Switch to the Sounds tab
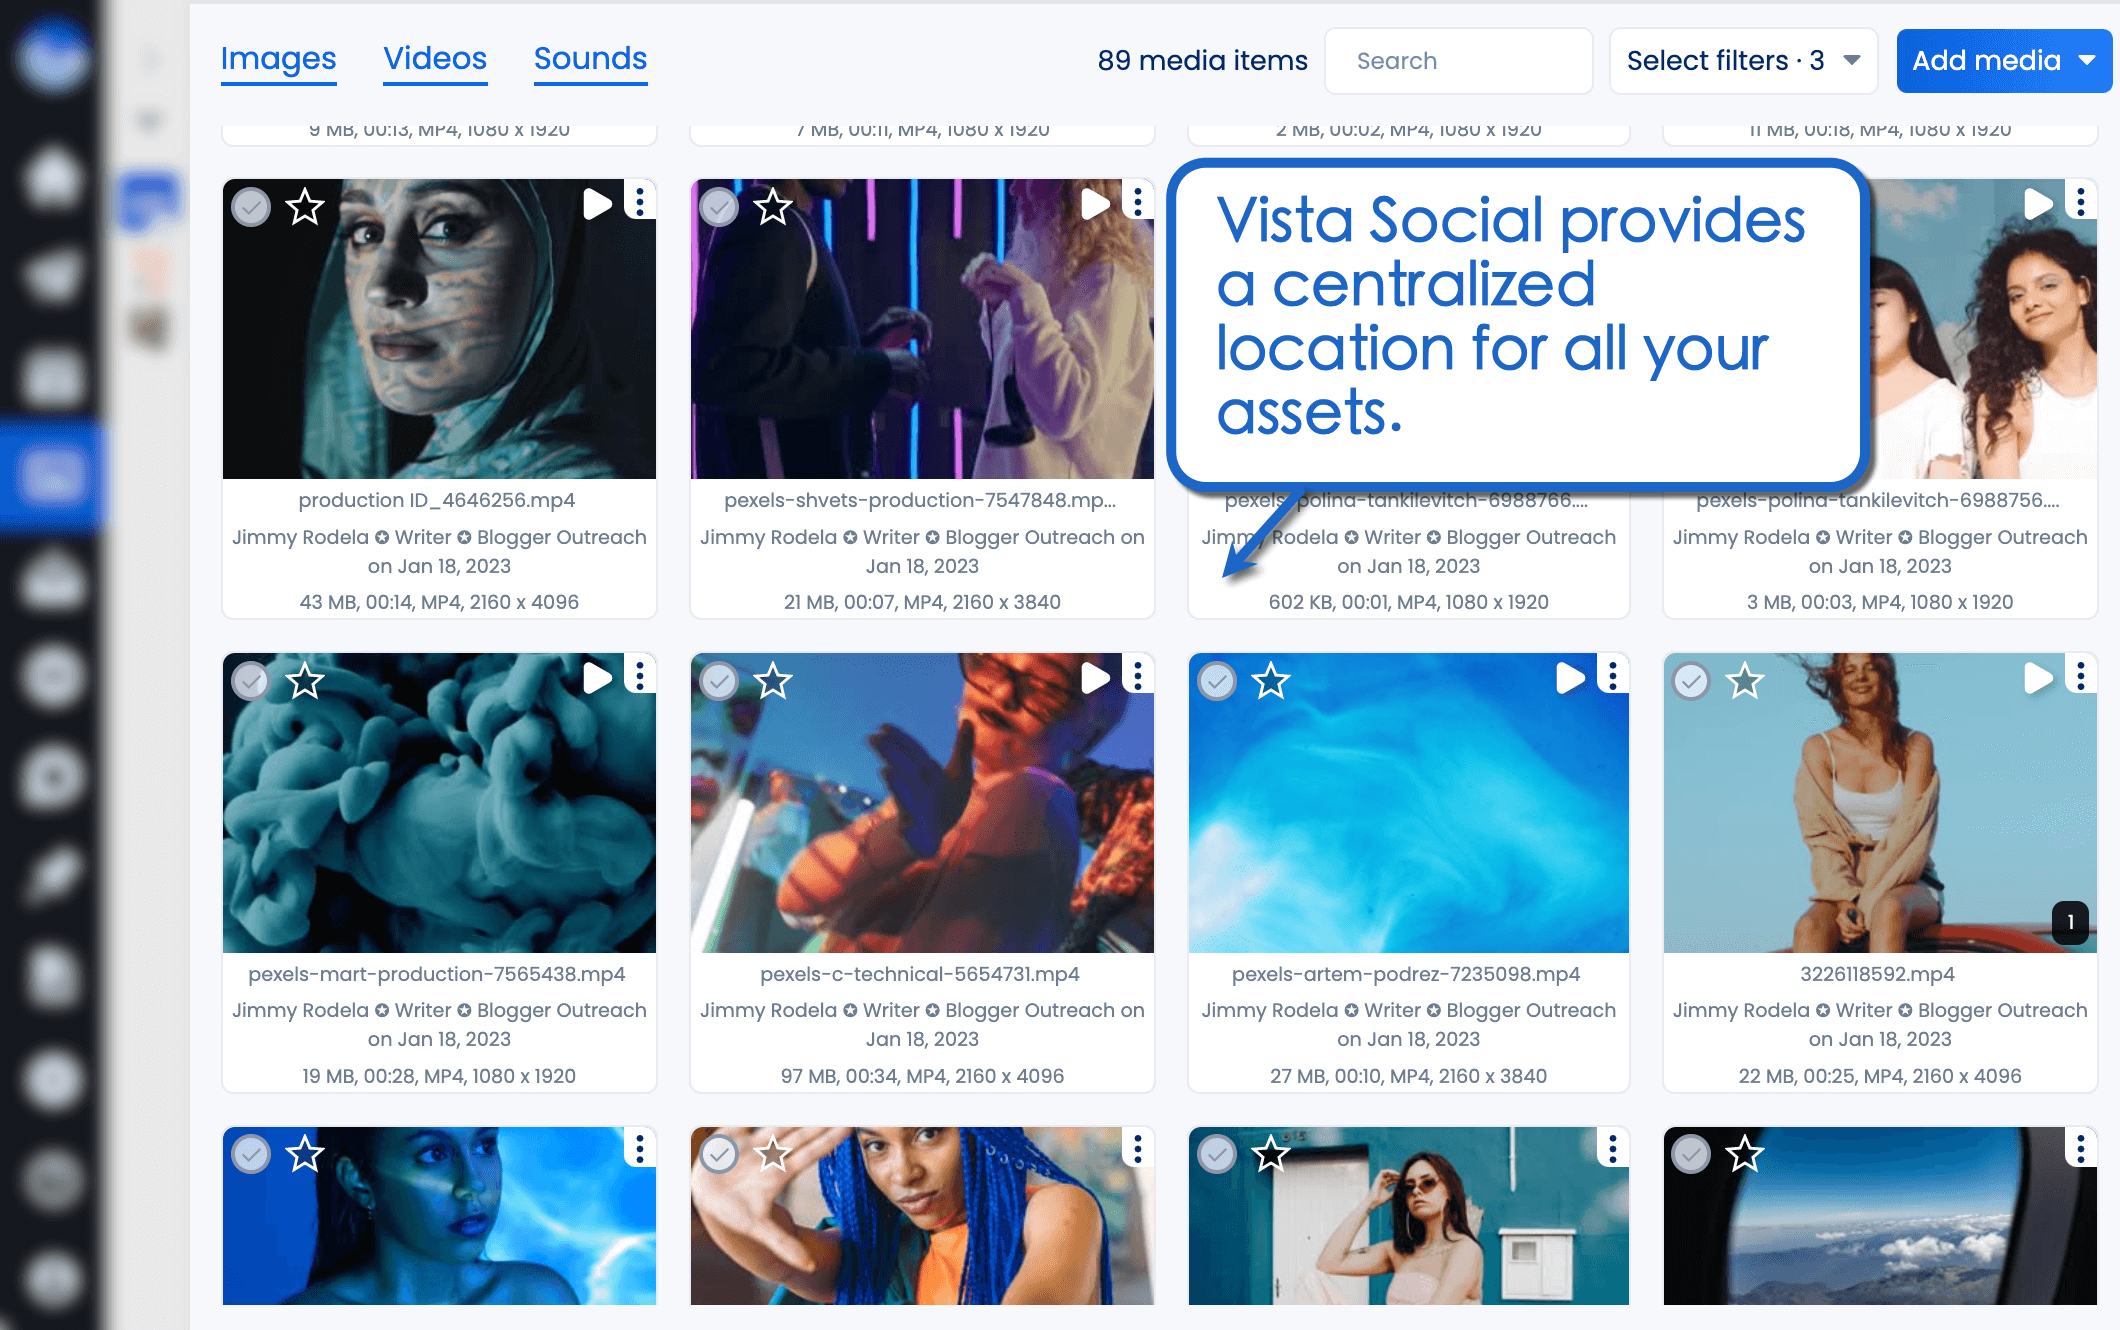 (590, 58)
